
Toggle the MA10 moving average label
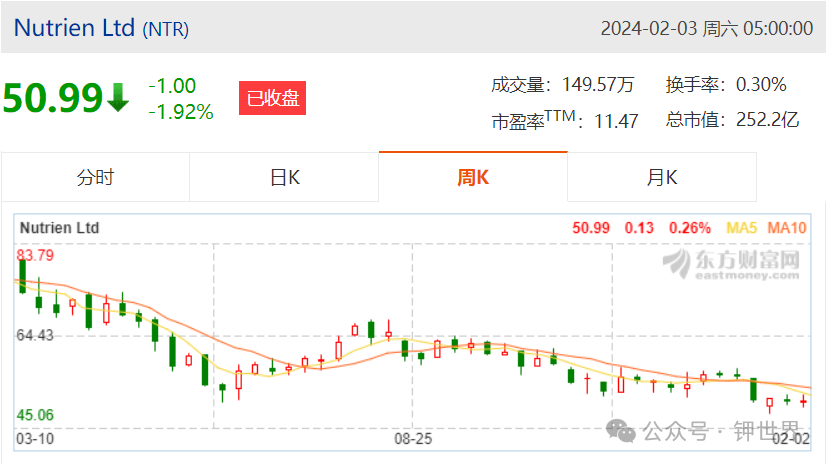point(787,228)
